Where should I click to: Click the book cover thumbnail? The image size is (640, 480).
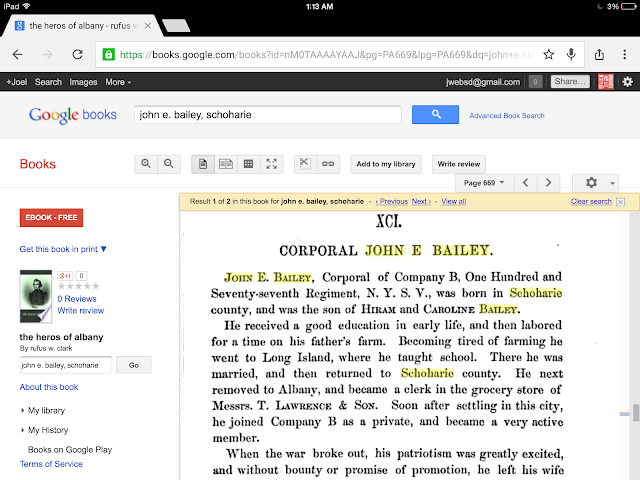[36, 296]
